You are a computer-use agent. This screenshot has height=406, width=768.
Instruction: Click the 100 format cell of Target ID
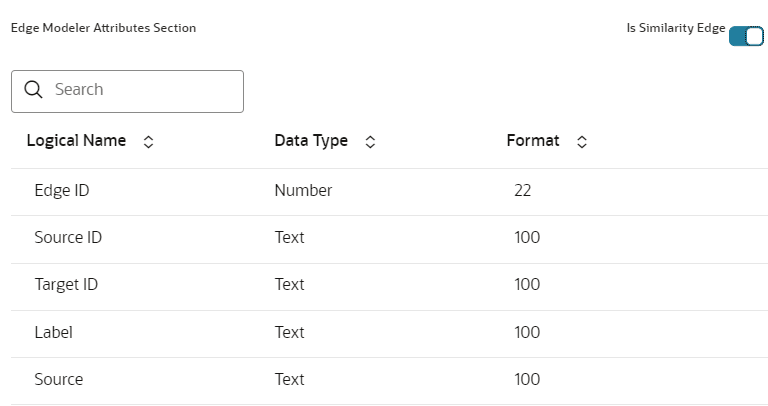[x=527, y=285]
